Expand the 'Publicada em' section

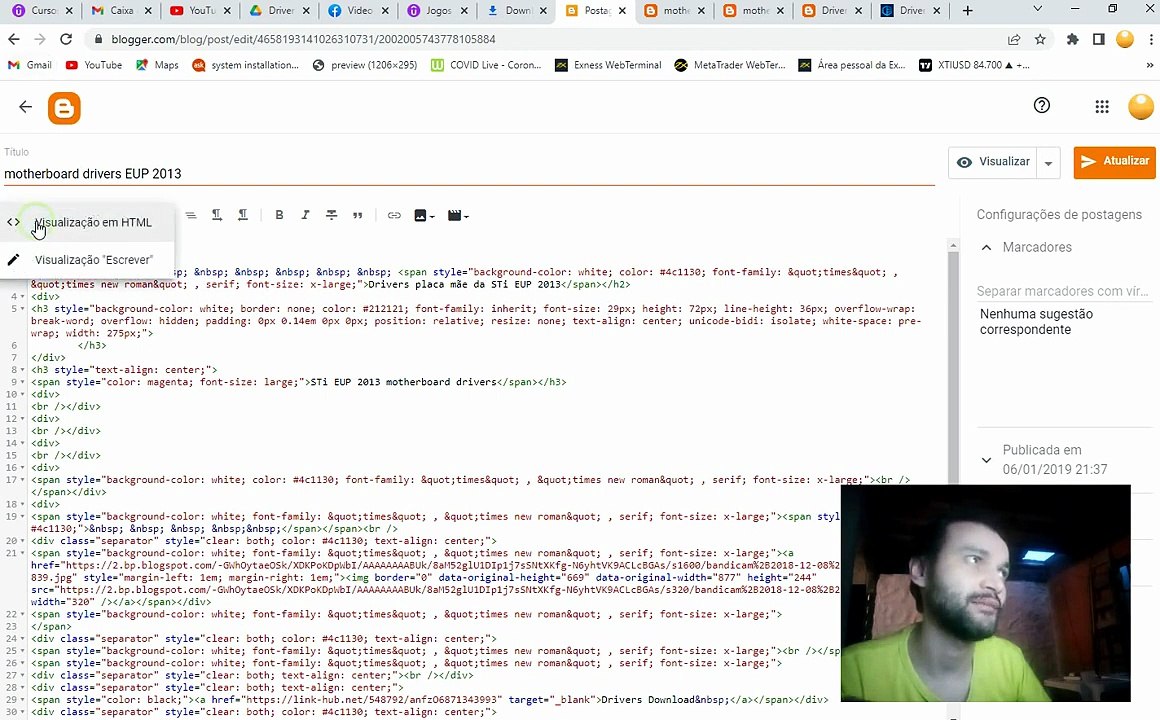tap(986, 460)
